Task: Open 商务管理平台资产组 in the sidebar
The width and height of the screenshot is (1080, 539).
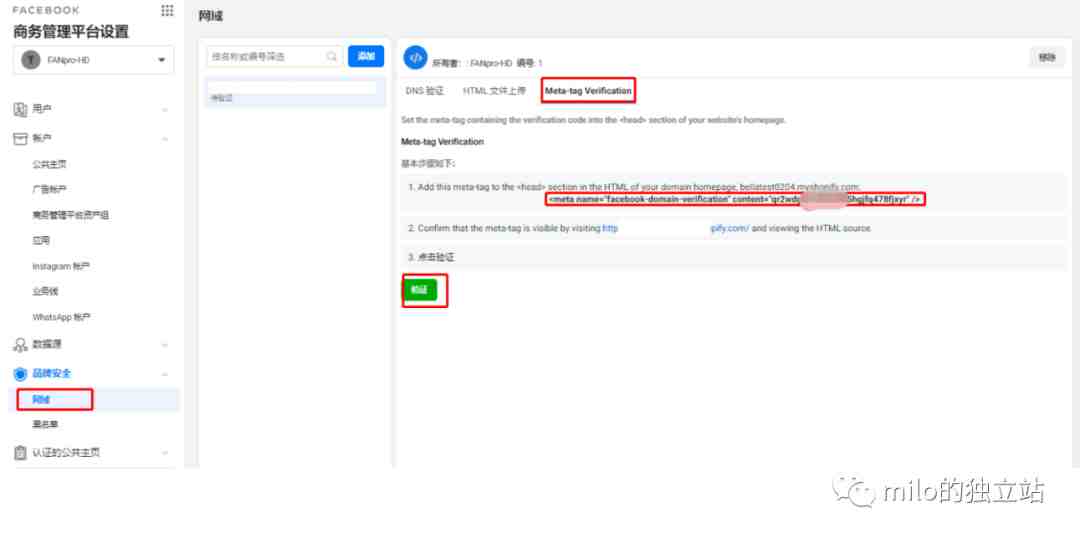Action: pyautogui.click(x=71, y=215)
